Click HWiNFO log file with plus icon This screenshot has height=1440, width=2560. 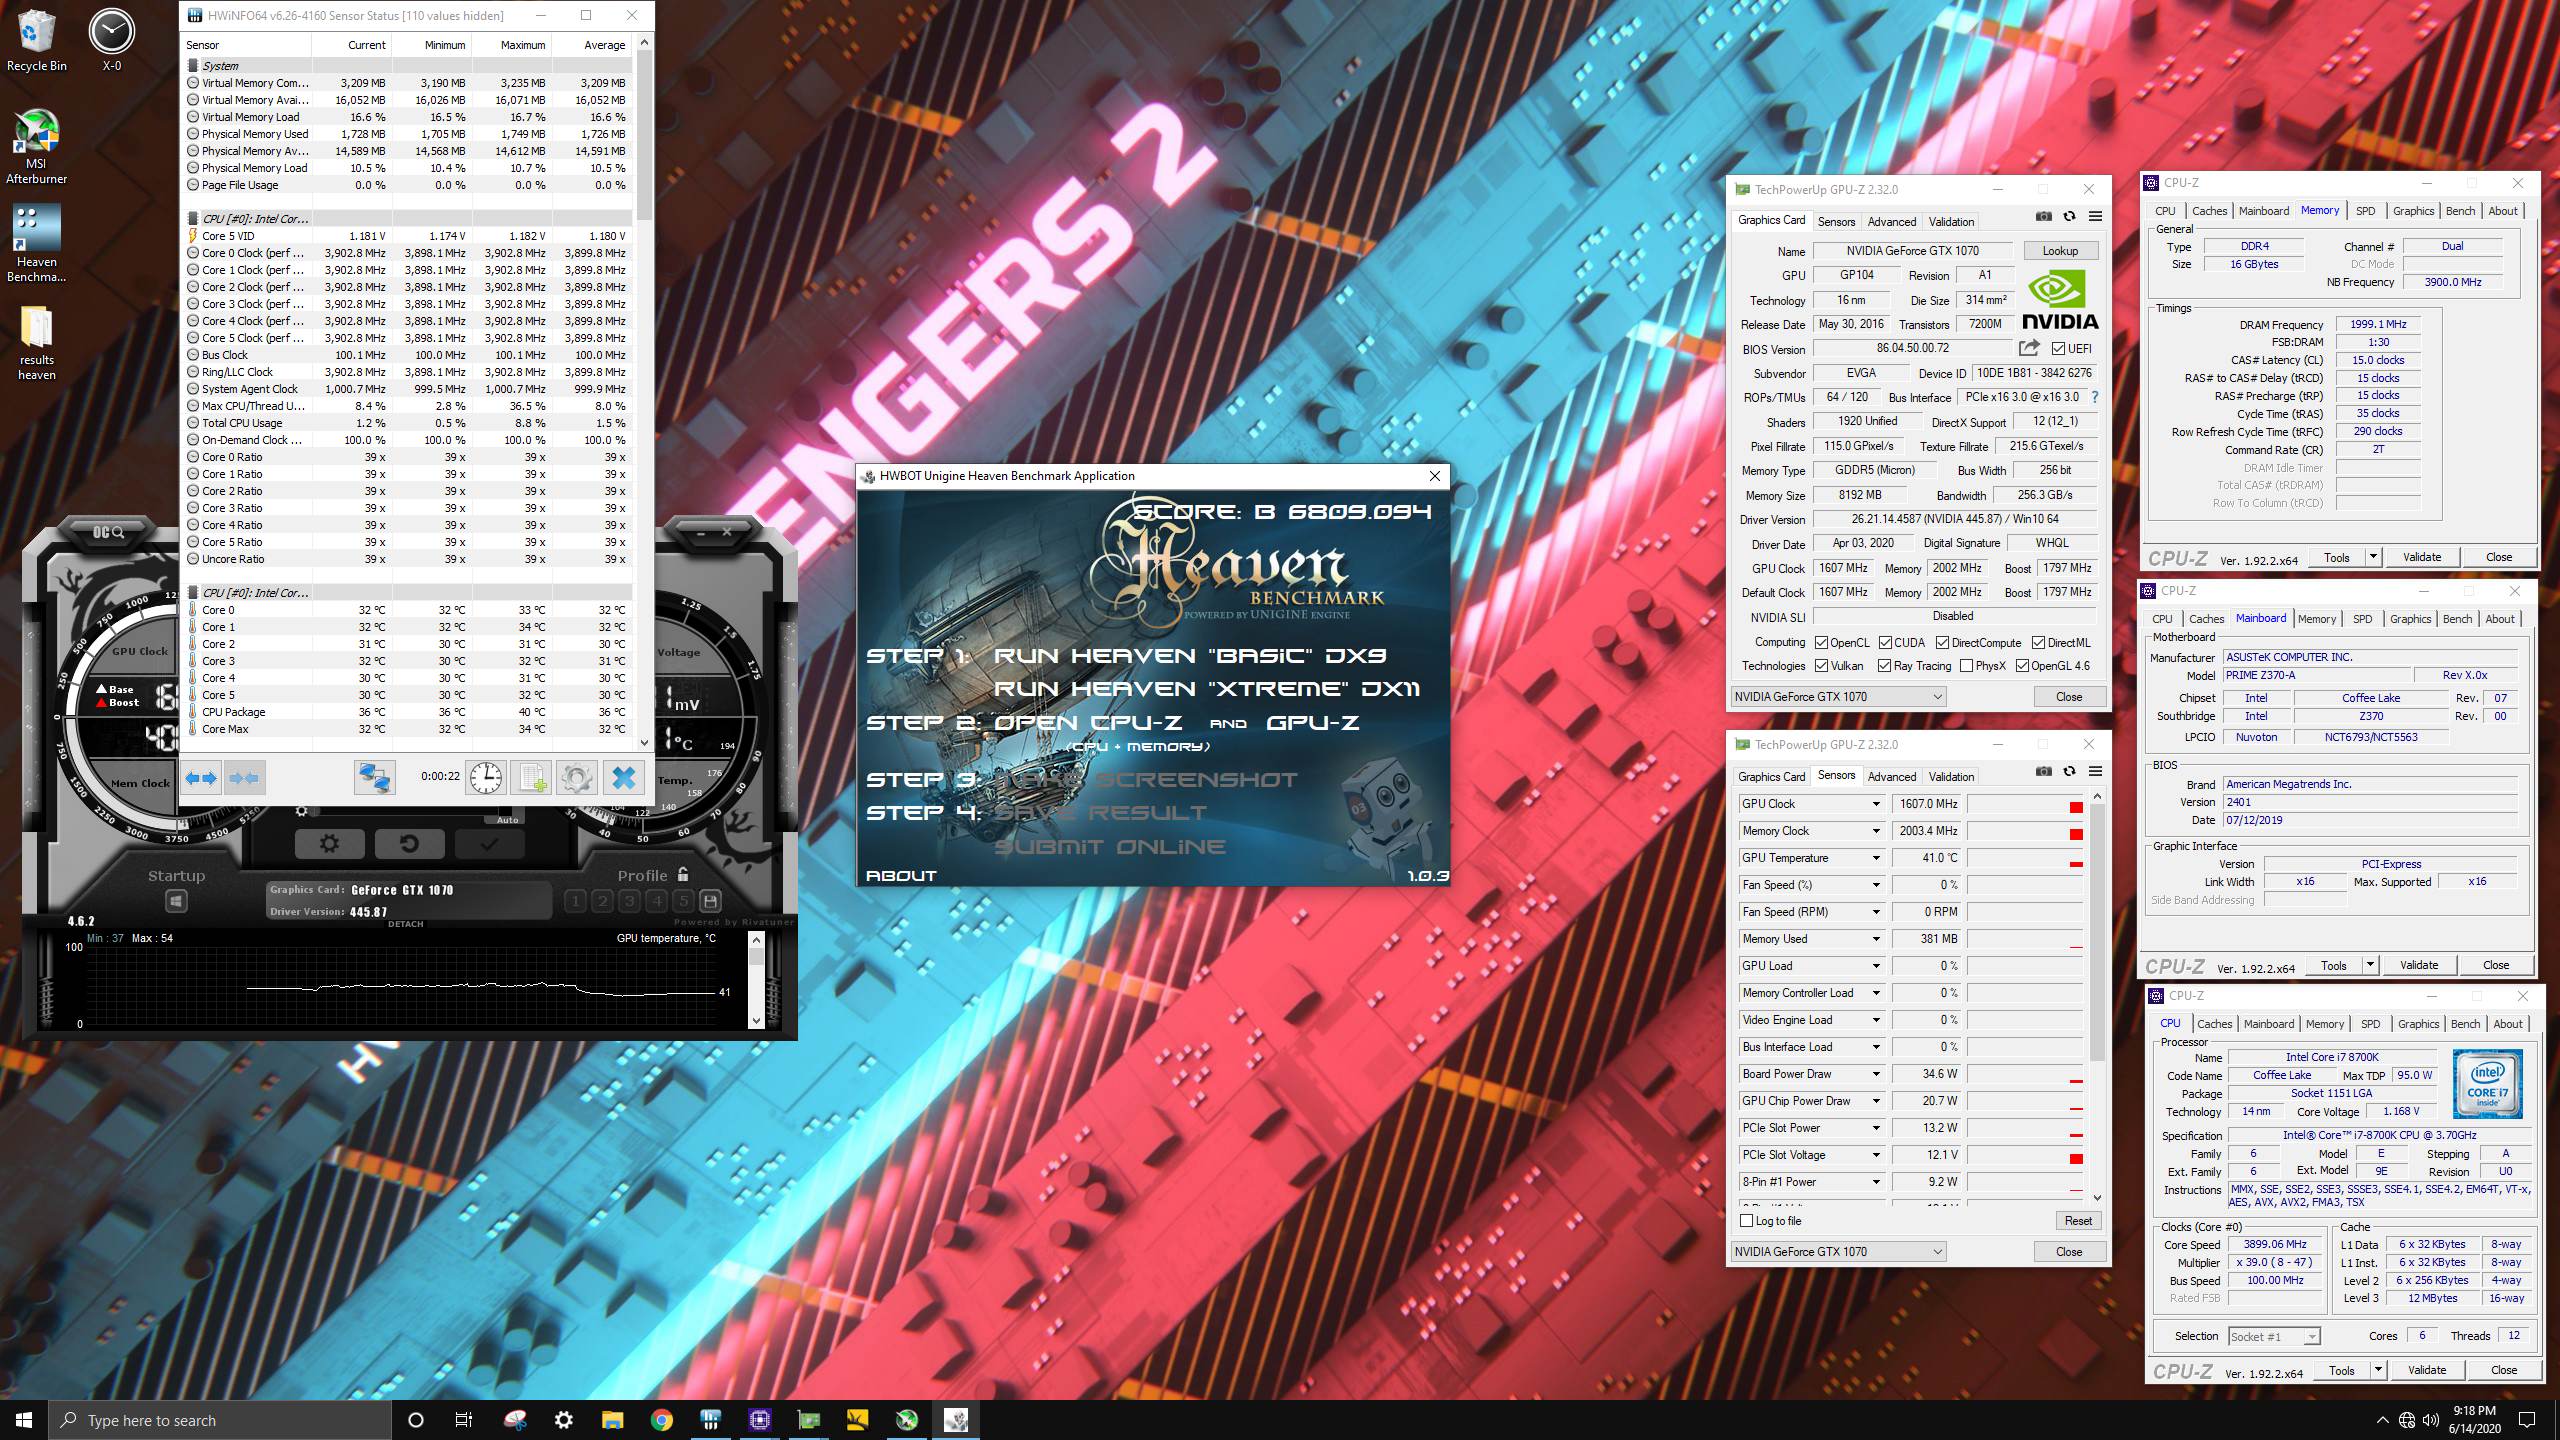(531, 778)
